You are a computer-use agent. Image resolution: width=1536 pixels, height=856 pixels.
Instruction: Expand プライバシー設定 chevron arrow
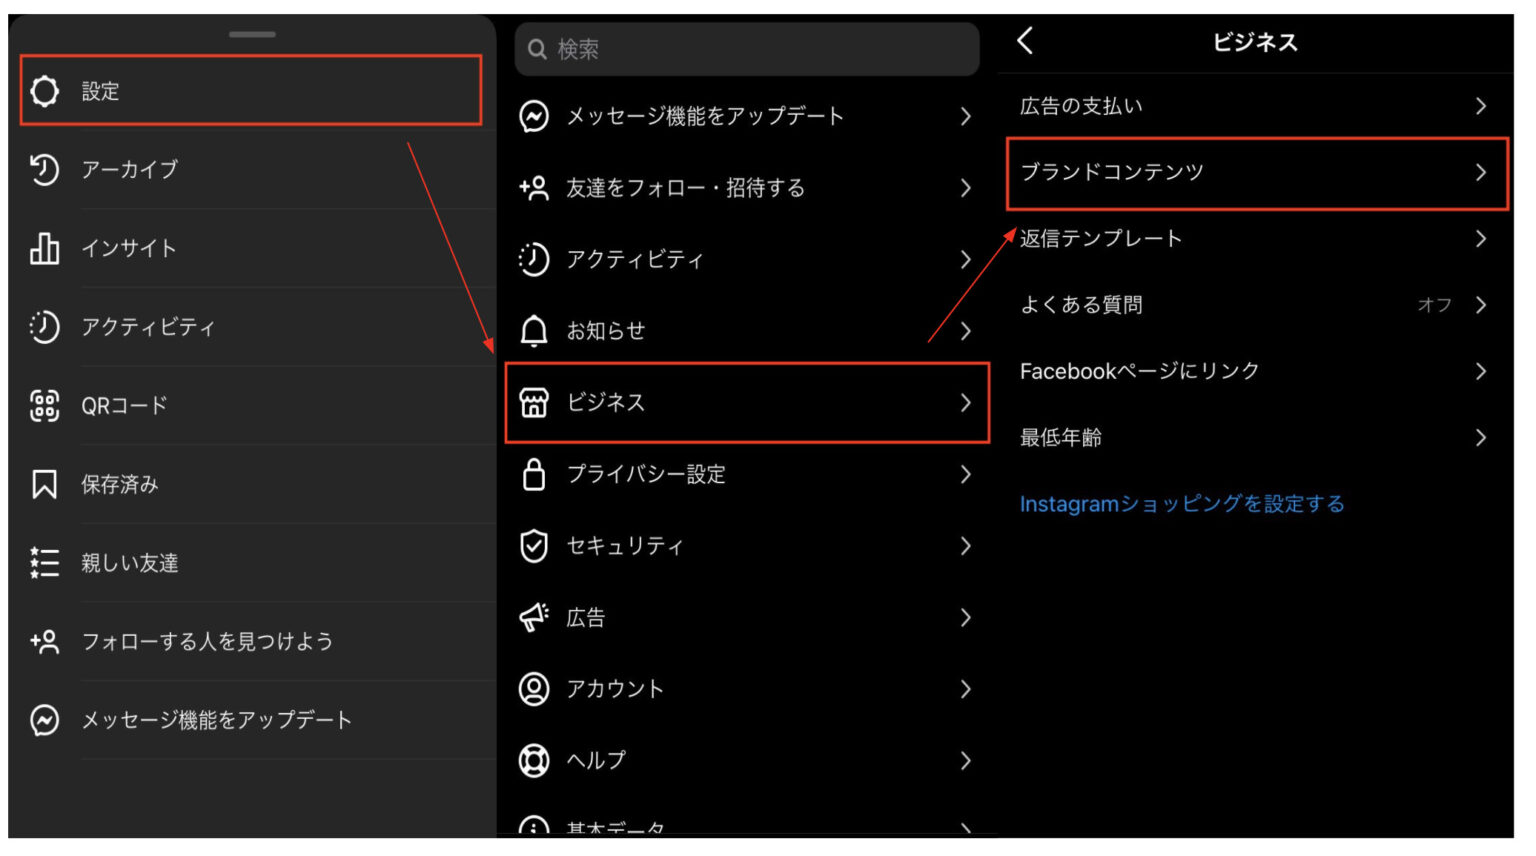tap(965, 475)
